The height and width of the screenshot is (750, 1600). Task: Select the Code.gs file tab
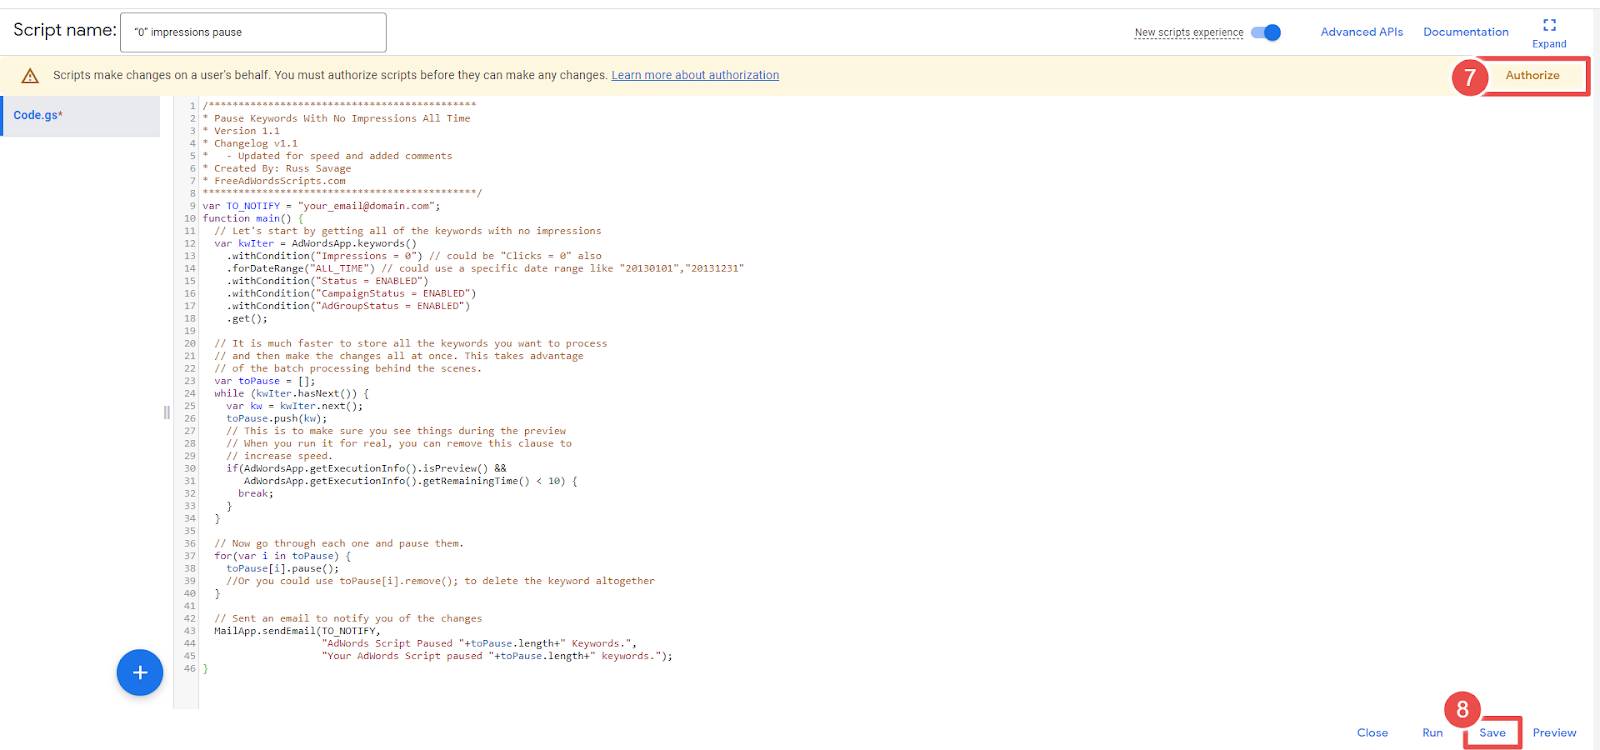[38, 116]
